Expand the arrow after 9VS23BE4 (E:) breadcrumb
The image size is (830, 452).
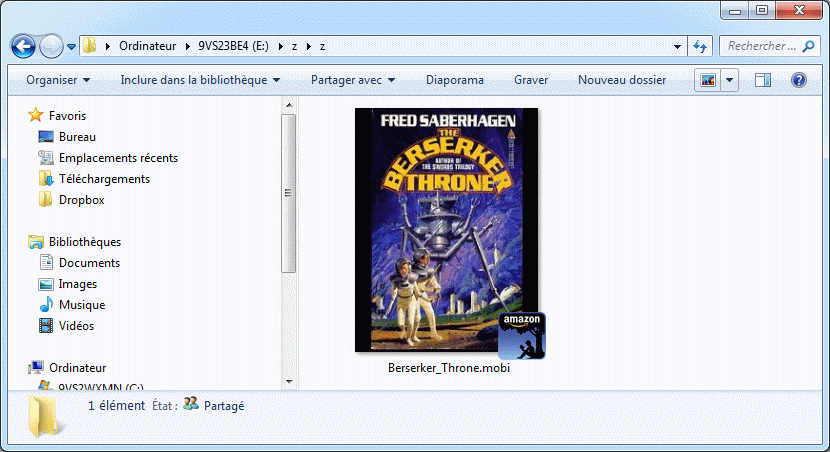point(281,47)
